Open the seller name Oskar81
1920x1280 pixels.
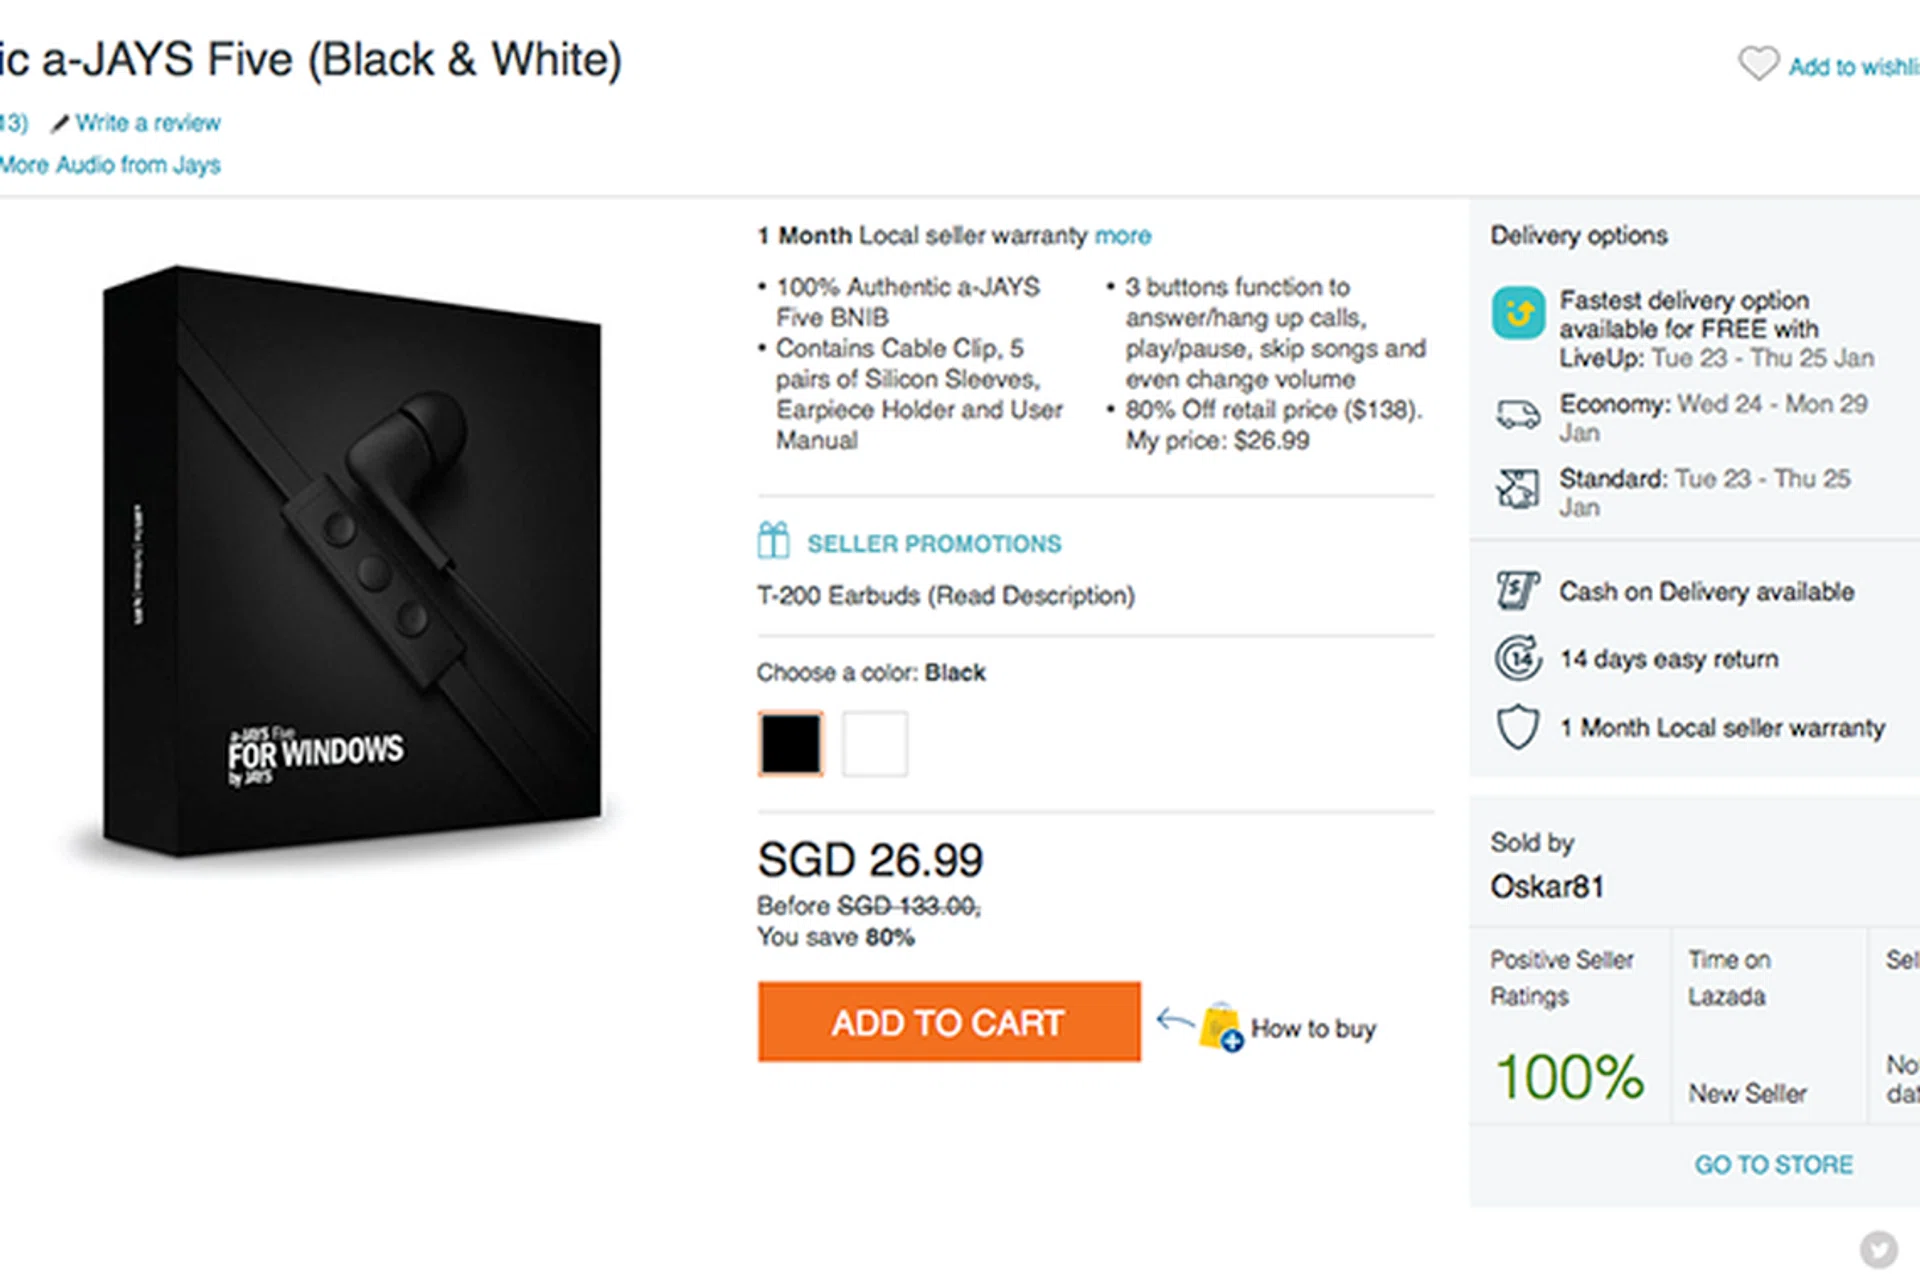(1547, 886)
